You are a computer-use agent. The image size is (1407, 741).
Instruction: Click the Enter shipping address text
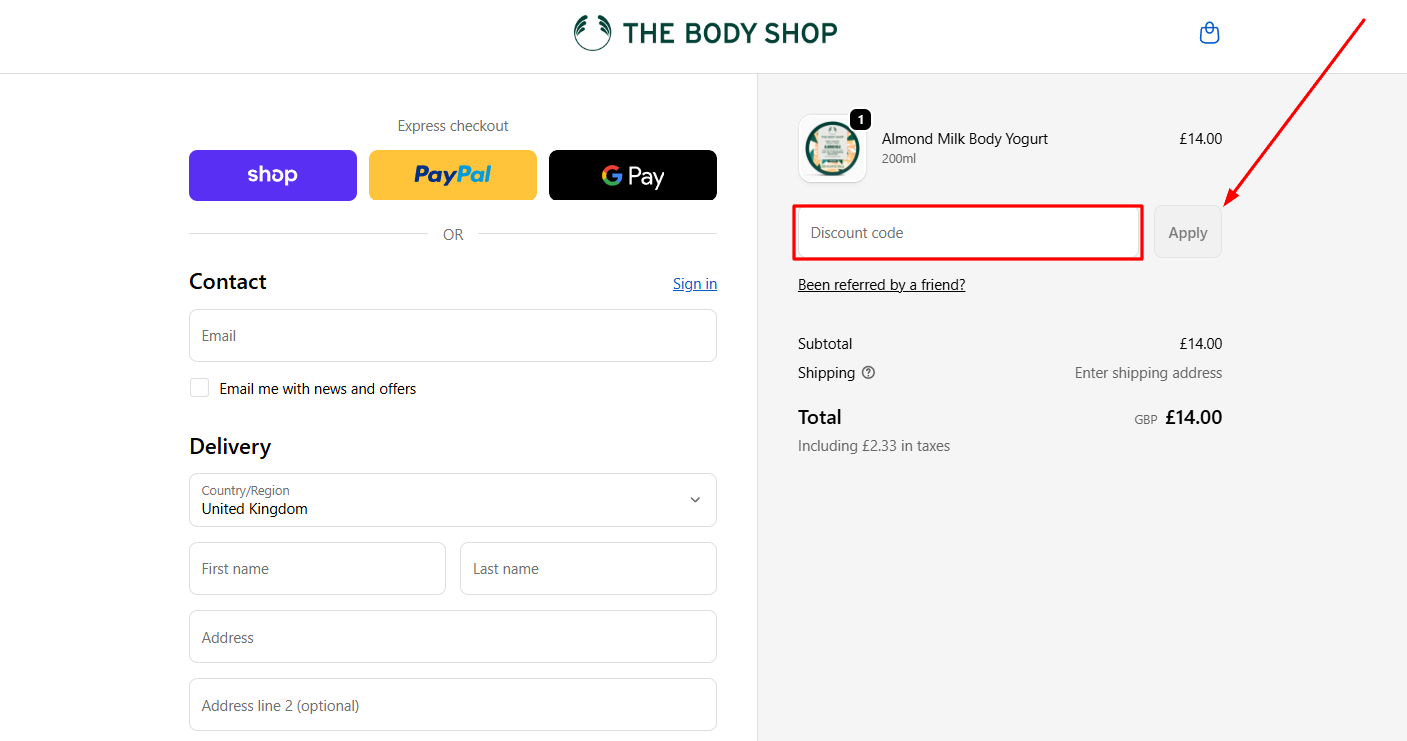click(x=1148, y=373)
